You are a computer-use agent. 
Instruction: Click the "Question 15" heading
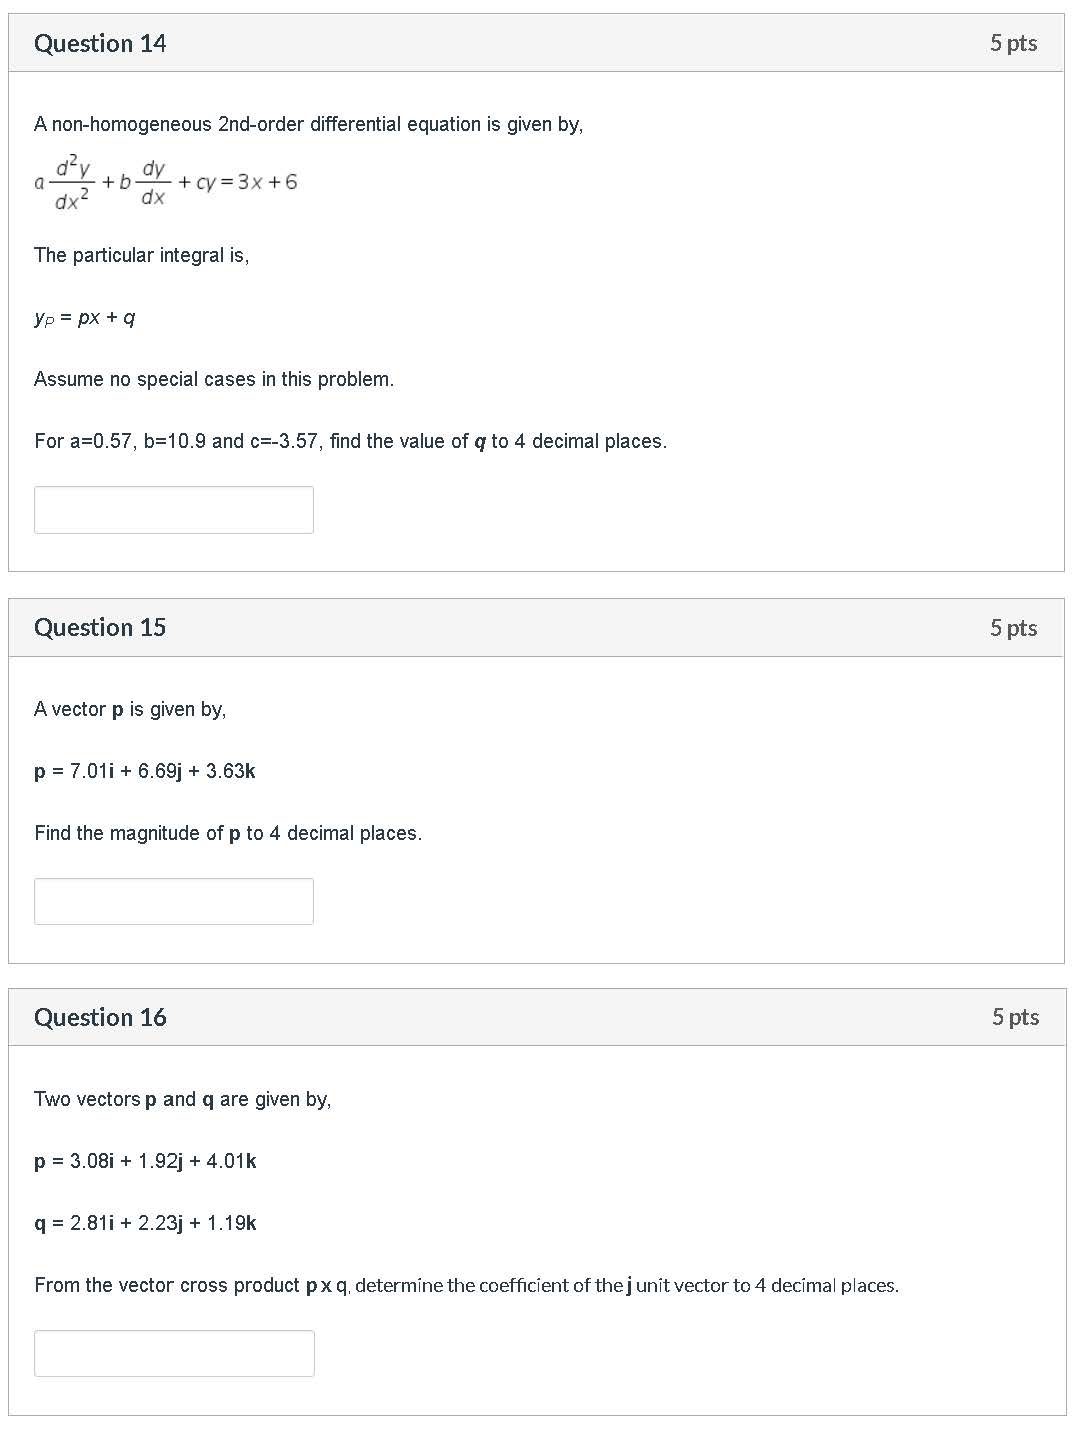pyautogui.click(x=100, y=627)
